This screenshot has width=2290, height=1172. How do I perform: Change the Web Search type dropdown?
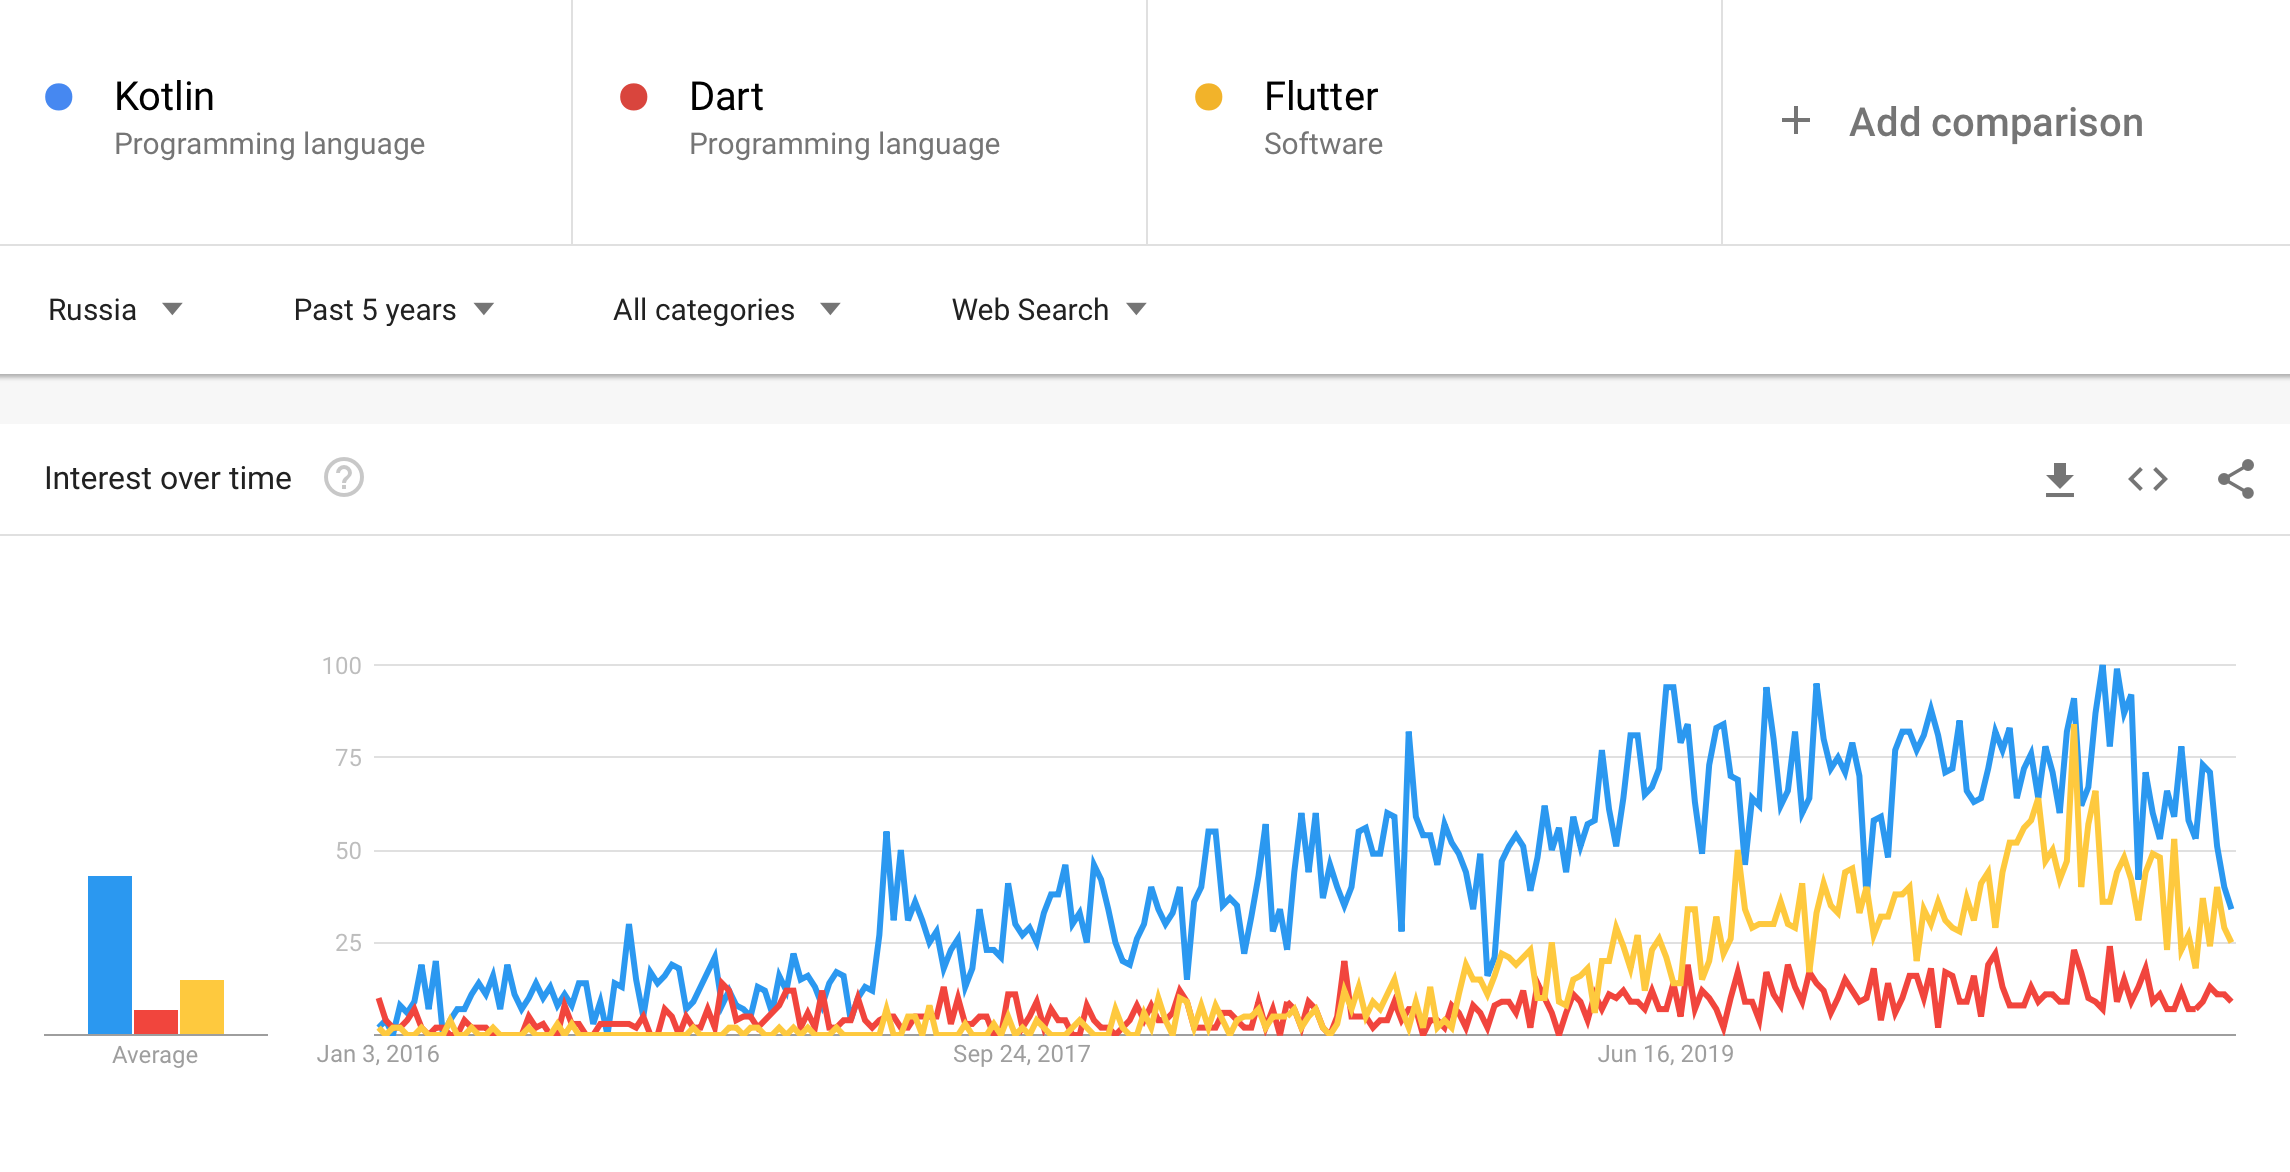click(1048, 310)
